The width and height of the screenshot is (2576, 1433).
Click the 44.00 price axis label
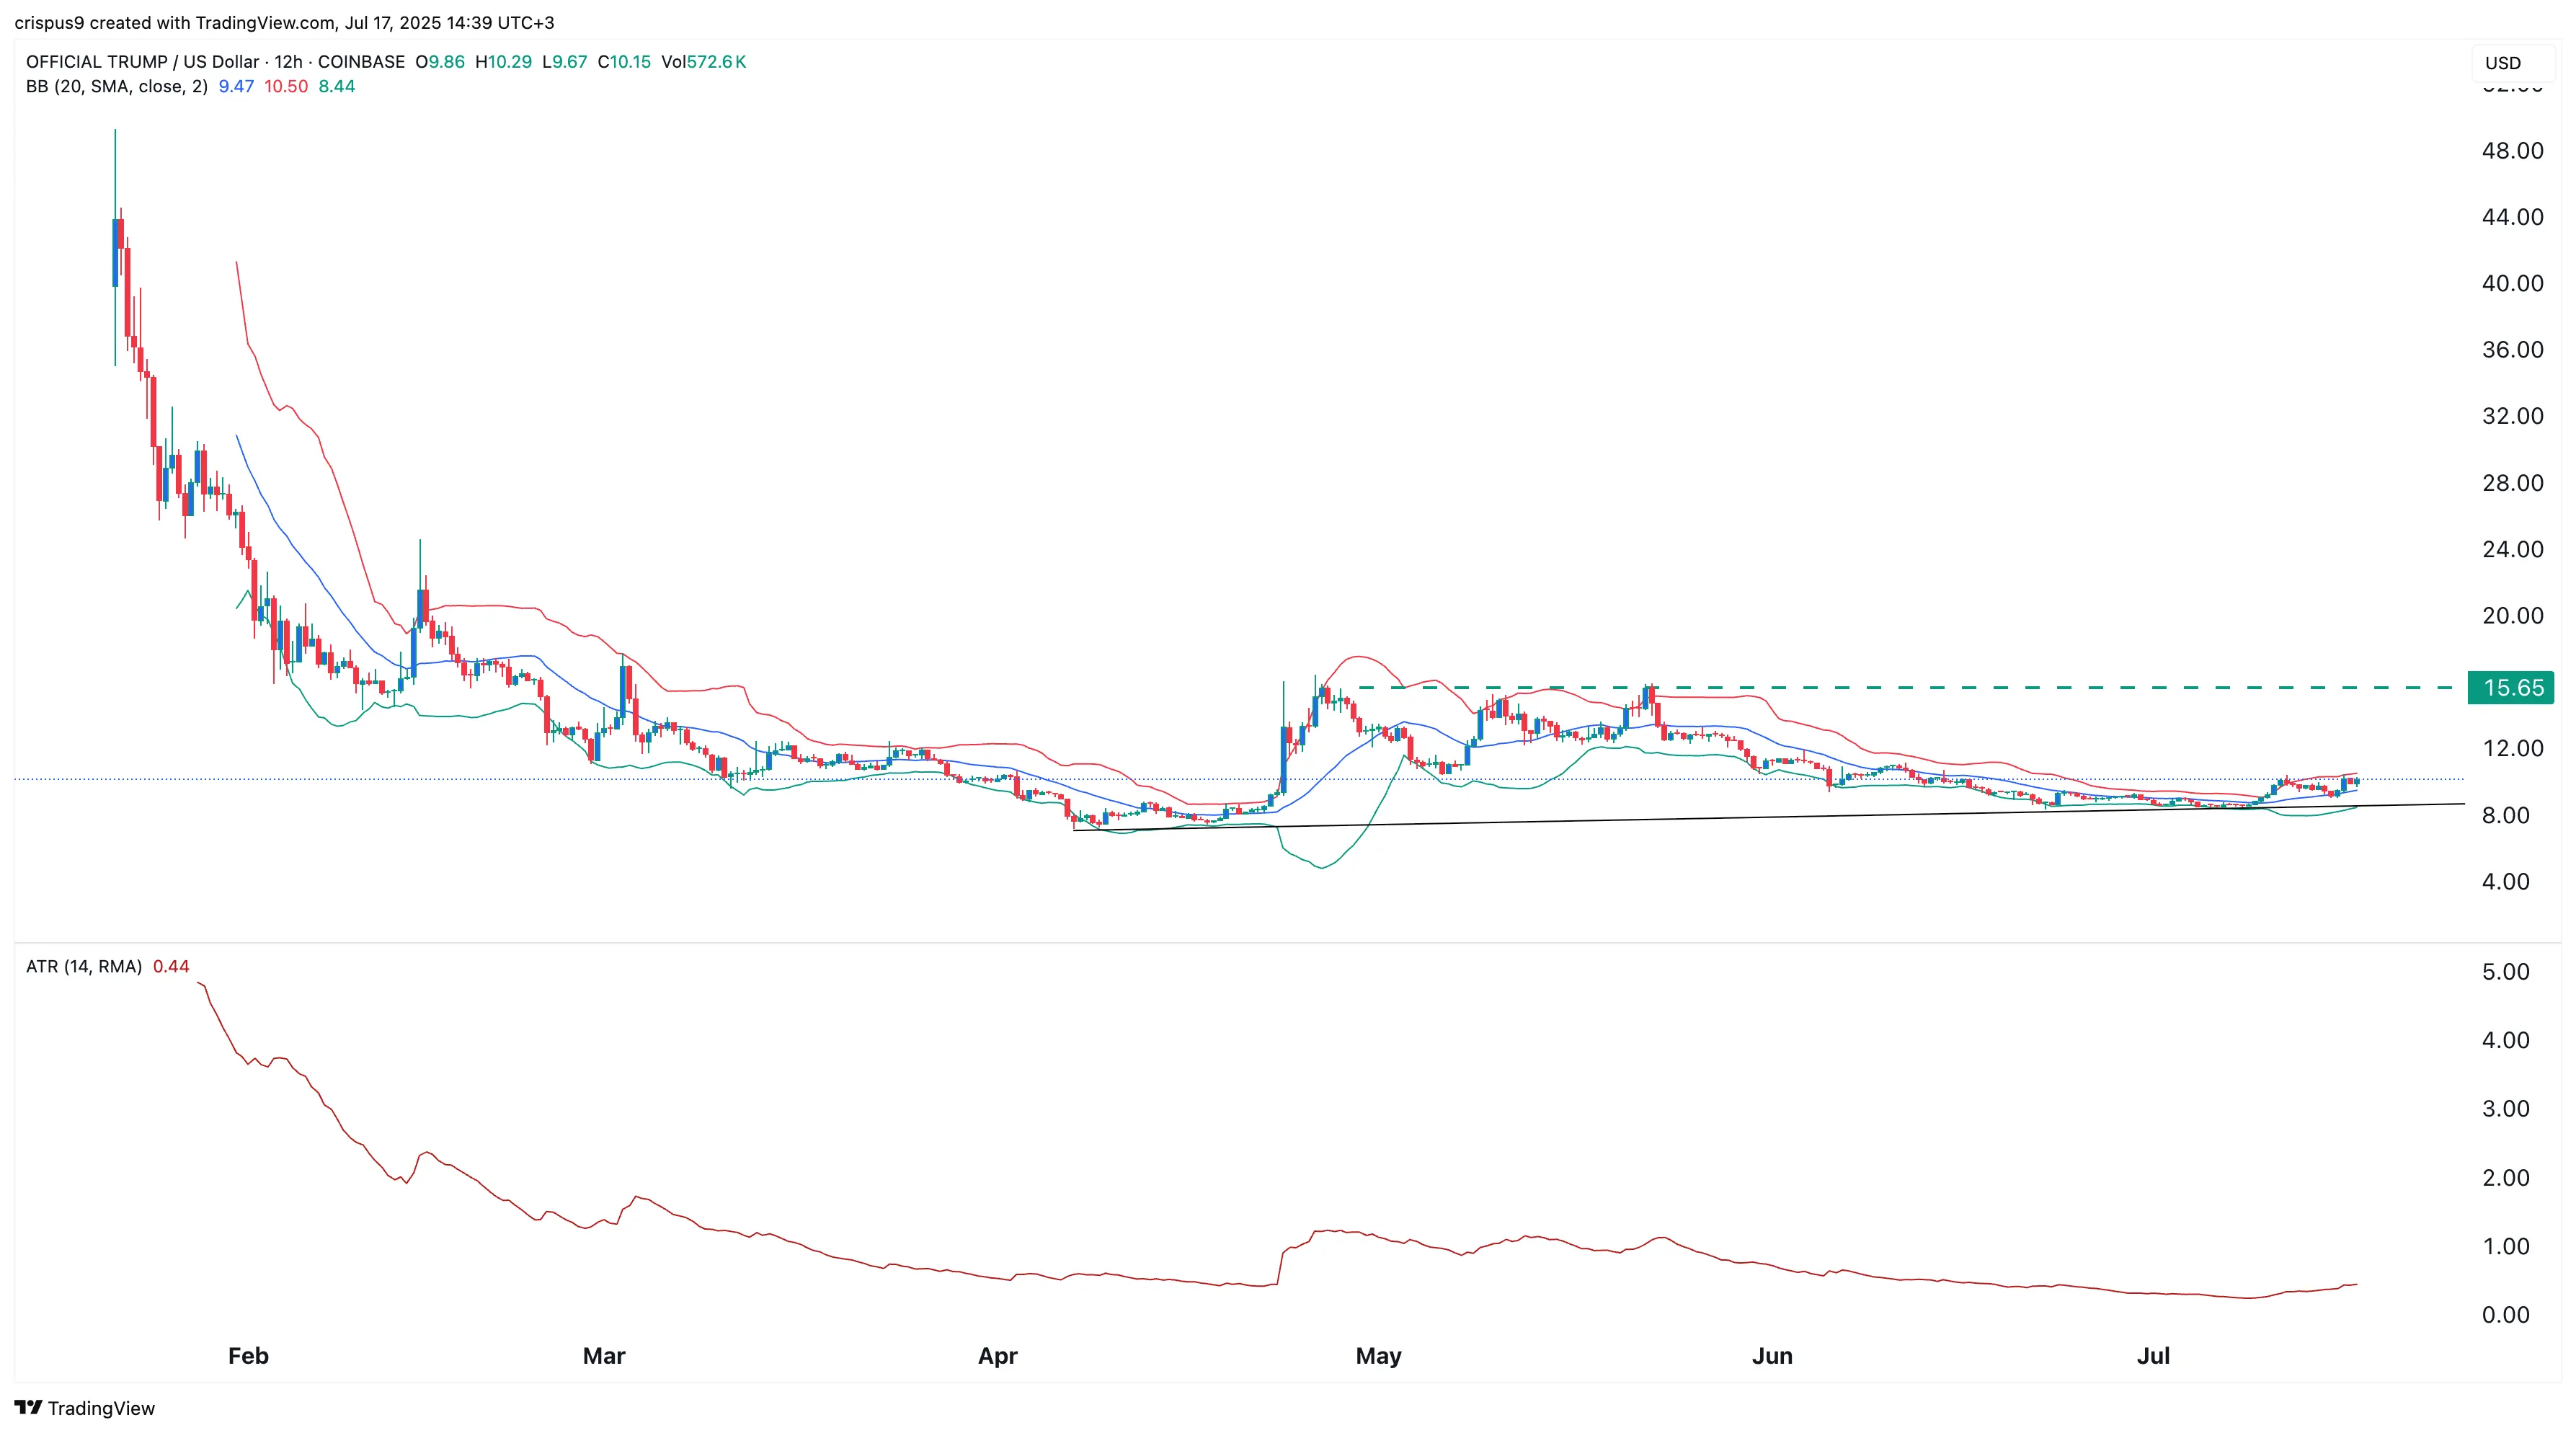[x=2512, y=217]
